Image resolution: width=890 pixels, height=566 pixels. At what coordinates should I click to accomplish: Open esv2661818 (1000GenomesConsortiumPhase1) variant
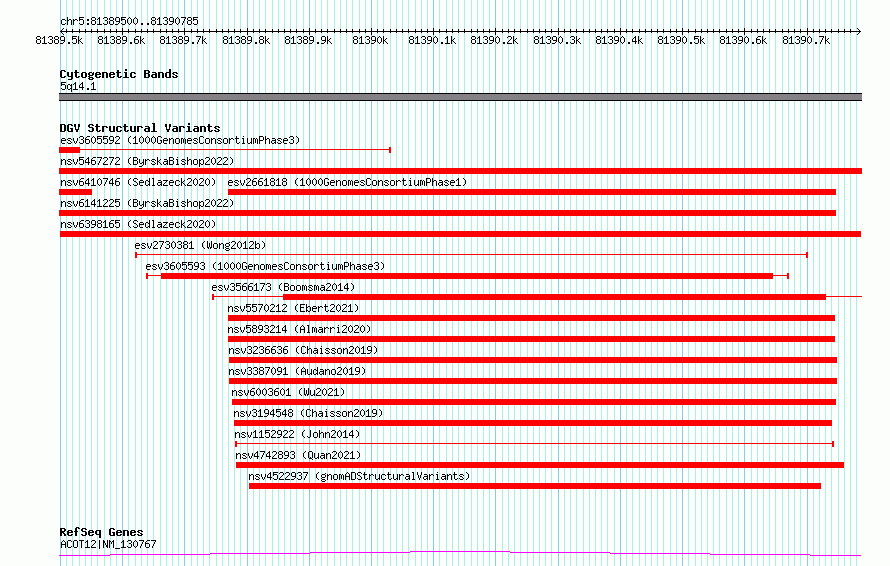pos(347,182)
